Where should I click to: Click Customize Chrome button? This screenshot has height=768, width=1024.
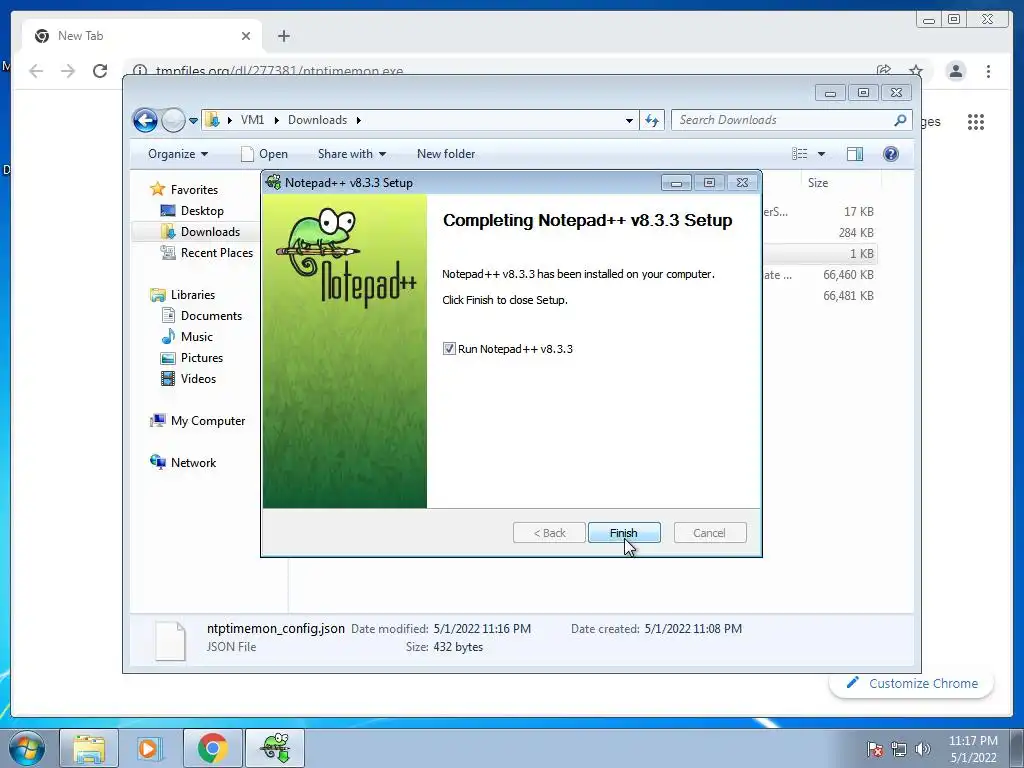912,683
